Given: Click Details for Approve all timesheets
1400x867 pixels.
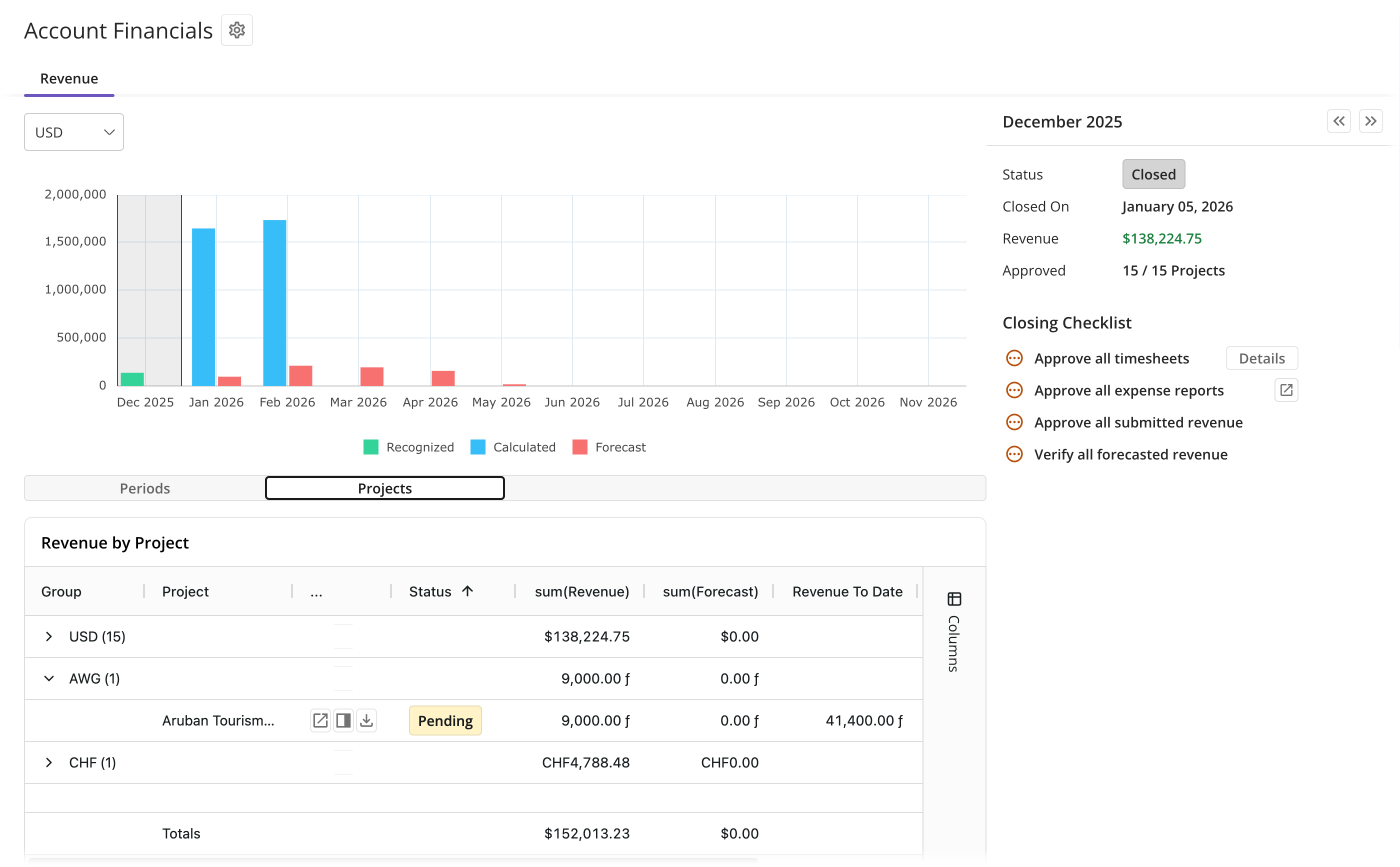Looking at the screenshot, I should pyautogui.click(x=1261, y=358).
